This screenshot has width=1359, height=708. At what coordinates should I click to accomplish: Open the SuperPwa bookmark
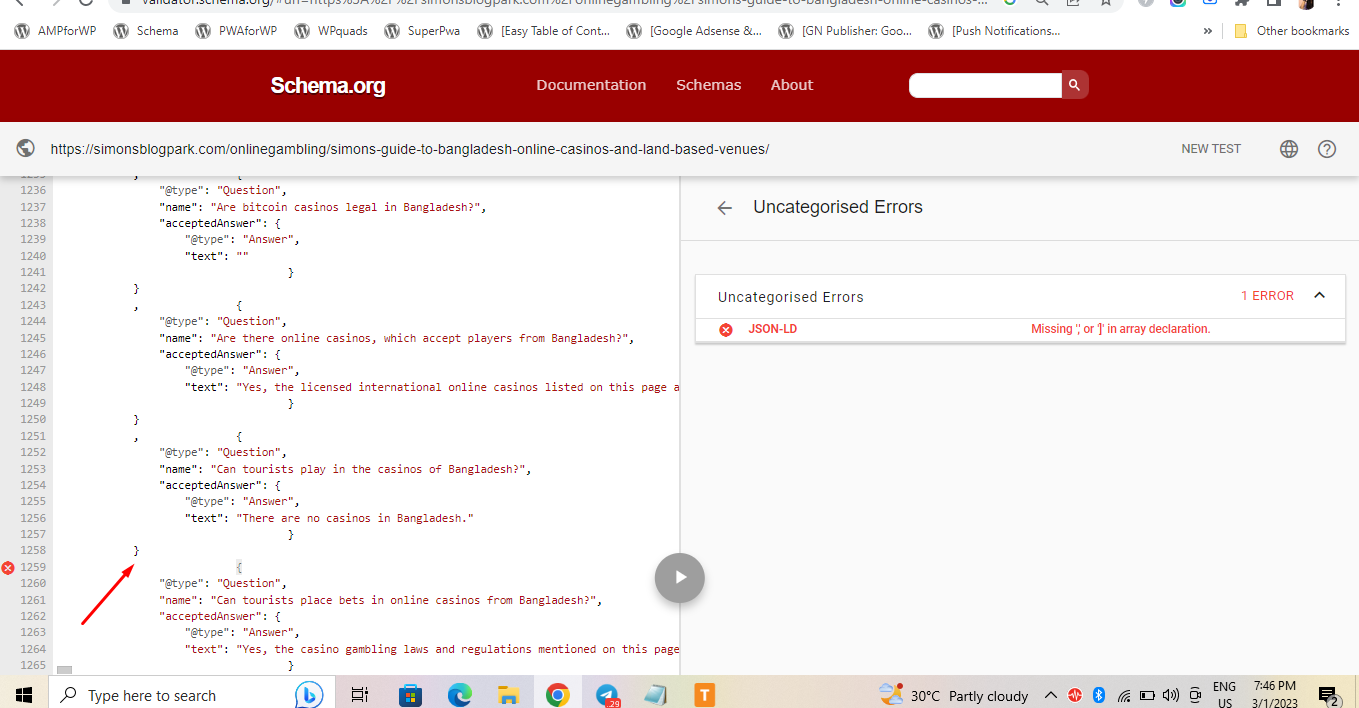tap(422, 31)
